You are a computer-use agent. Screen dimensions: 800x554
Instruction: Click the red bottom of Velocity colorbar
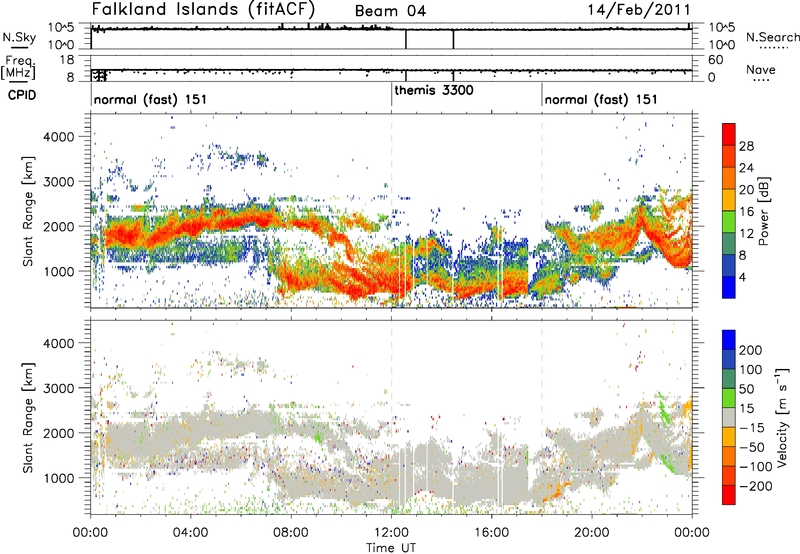729,495
